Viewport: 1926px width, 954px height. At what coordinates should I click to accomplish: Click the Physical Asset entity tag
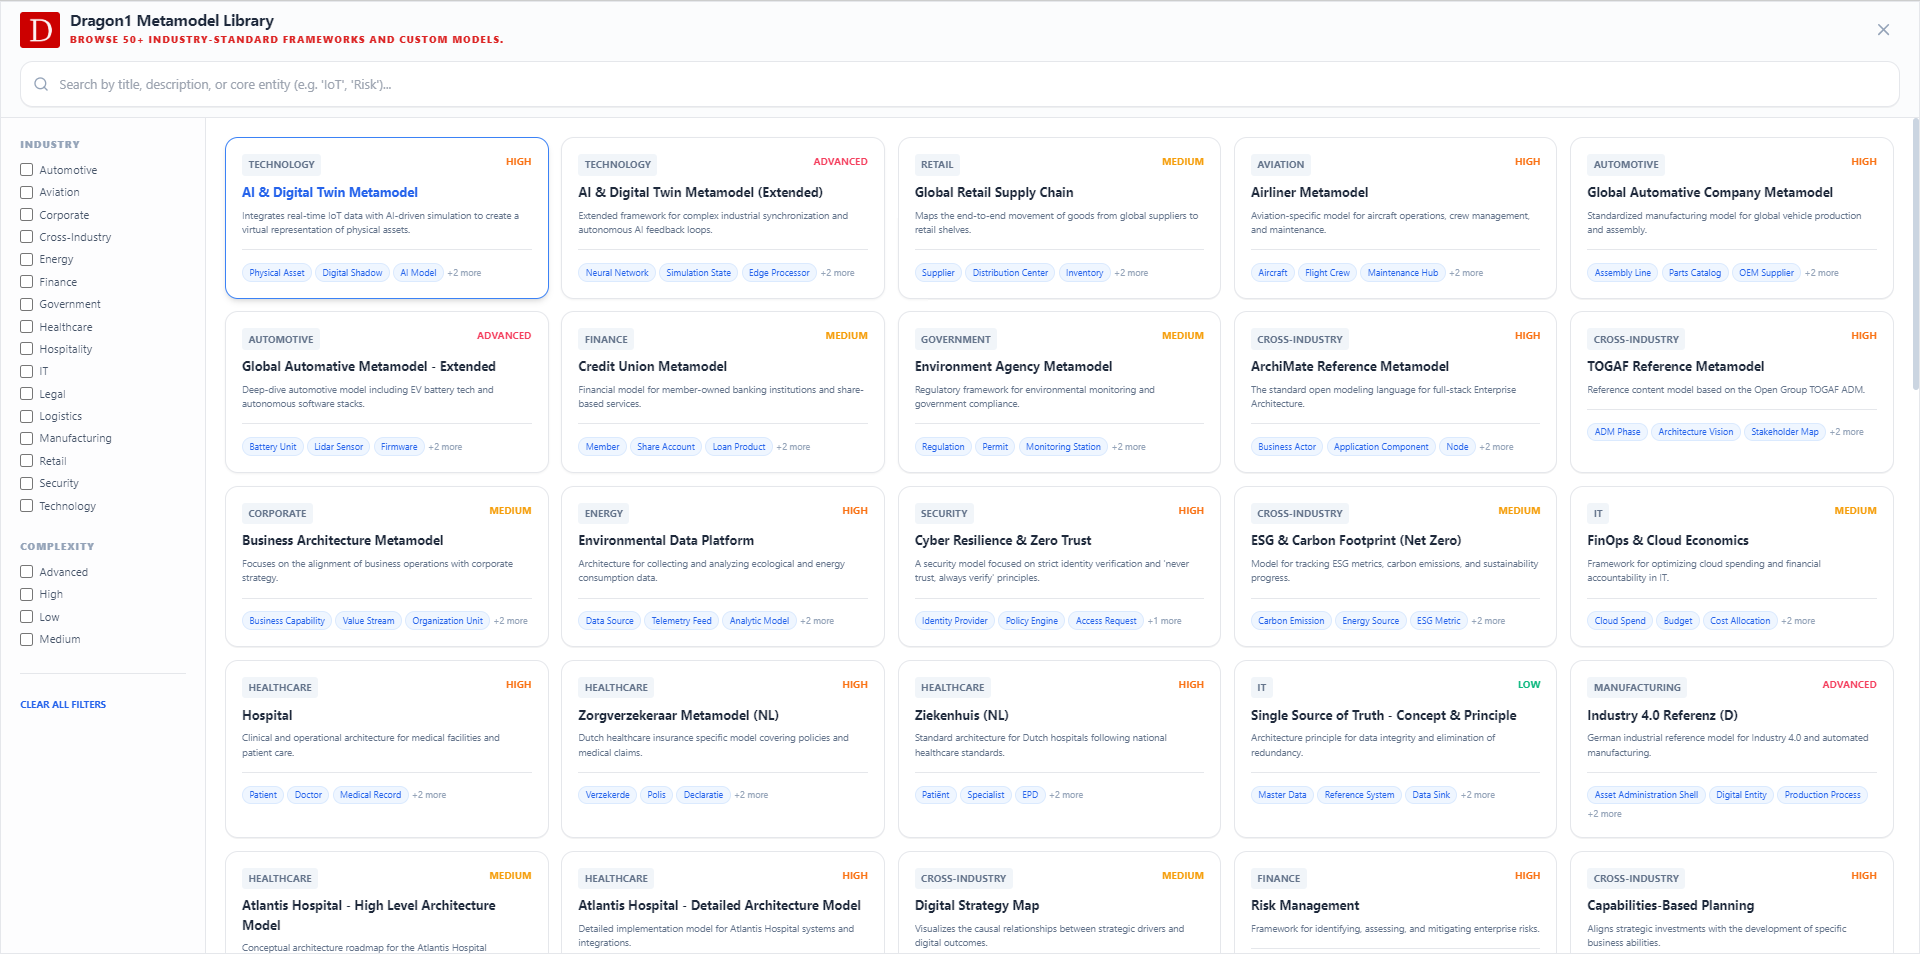tap(277, 273)
